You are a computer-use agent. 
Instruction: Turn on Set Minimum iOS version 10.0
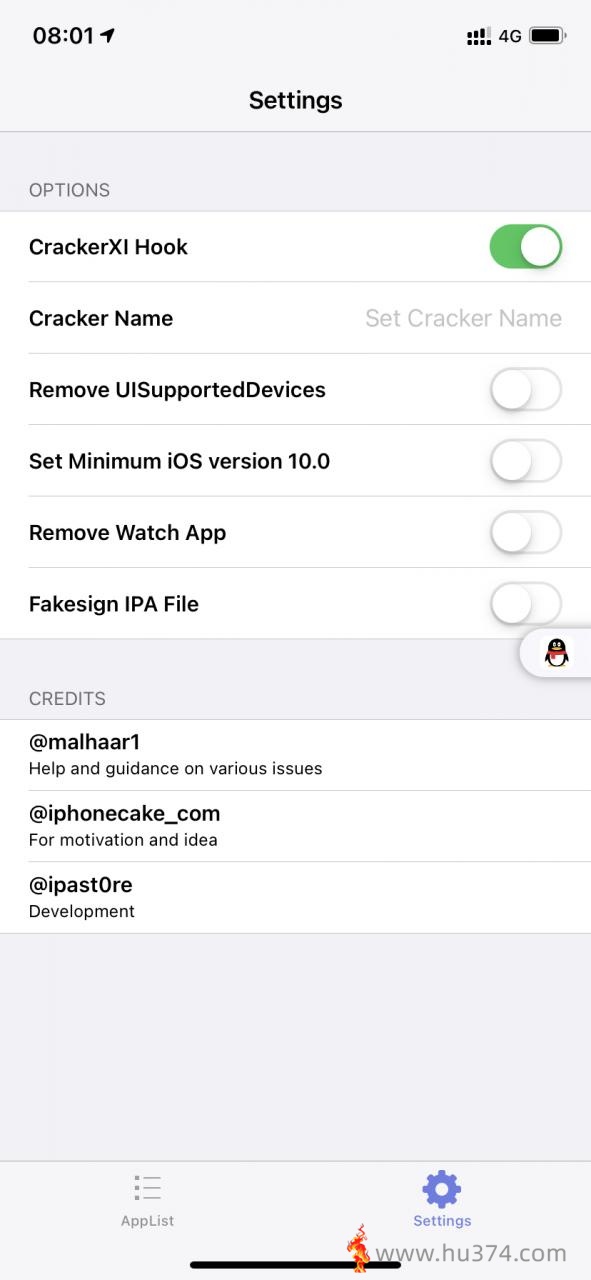tap(526, 461)
